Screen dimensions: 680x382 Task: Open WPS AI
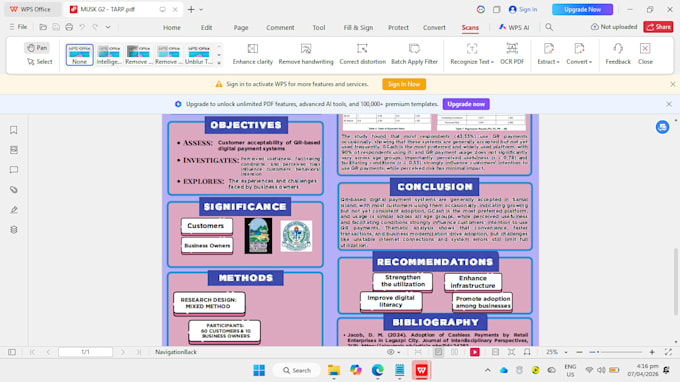(514, 27)
